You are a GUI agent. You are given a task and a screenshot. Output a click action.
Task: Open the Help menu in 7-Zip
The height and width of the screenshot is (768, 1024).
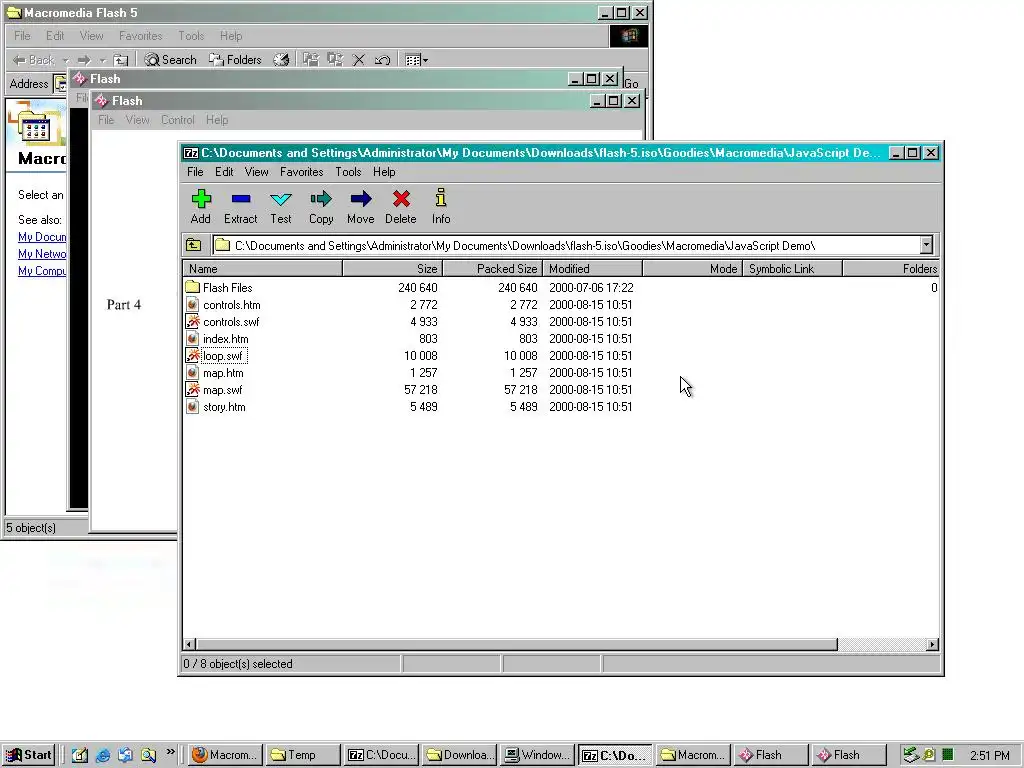coord(384,172)
